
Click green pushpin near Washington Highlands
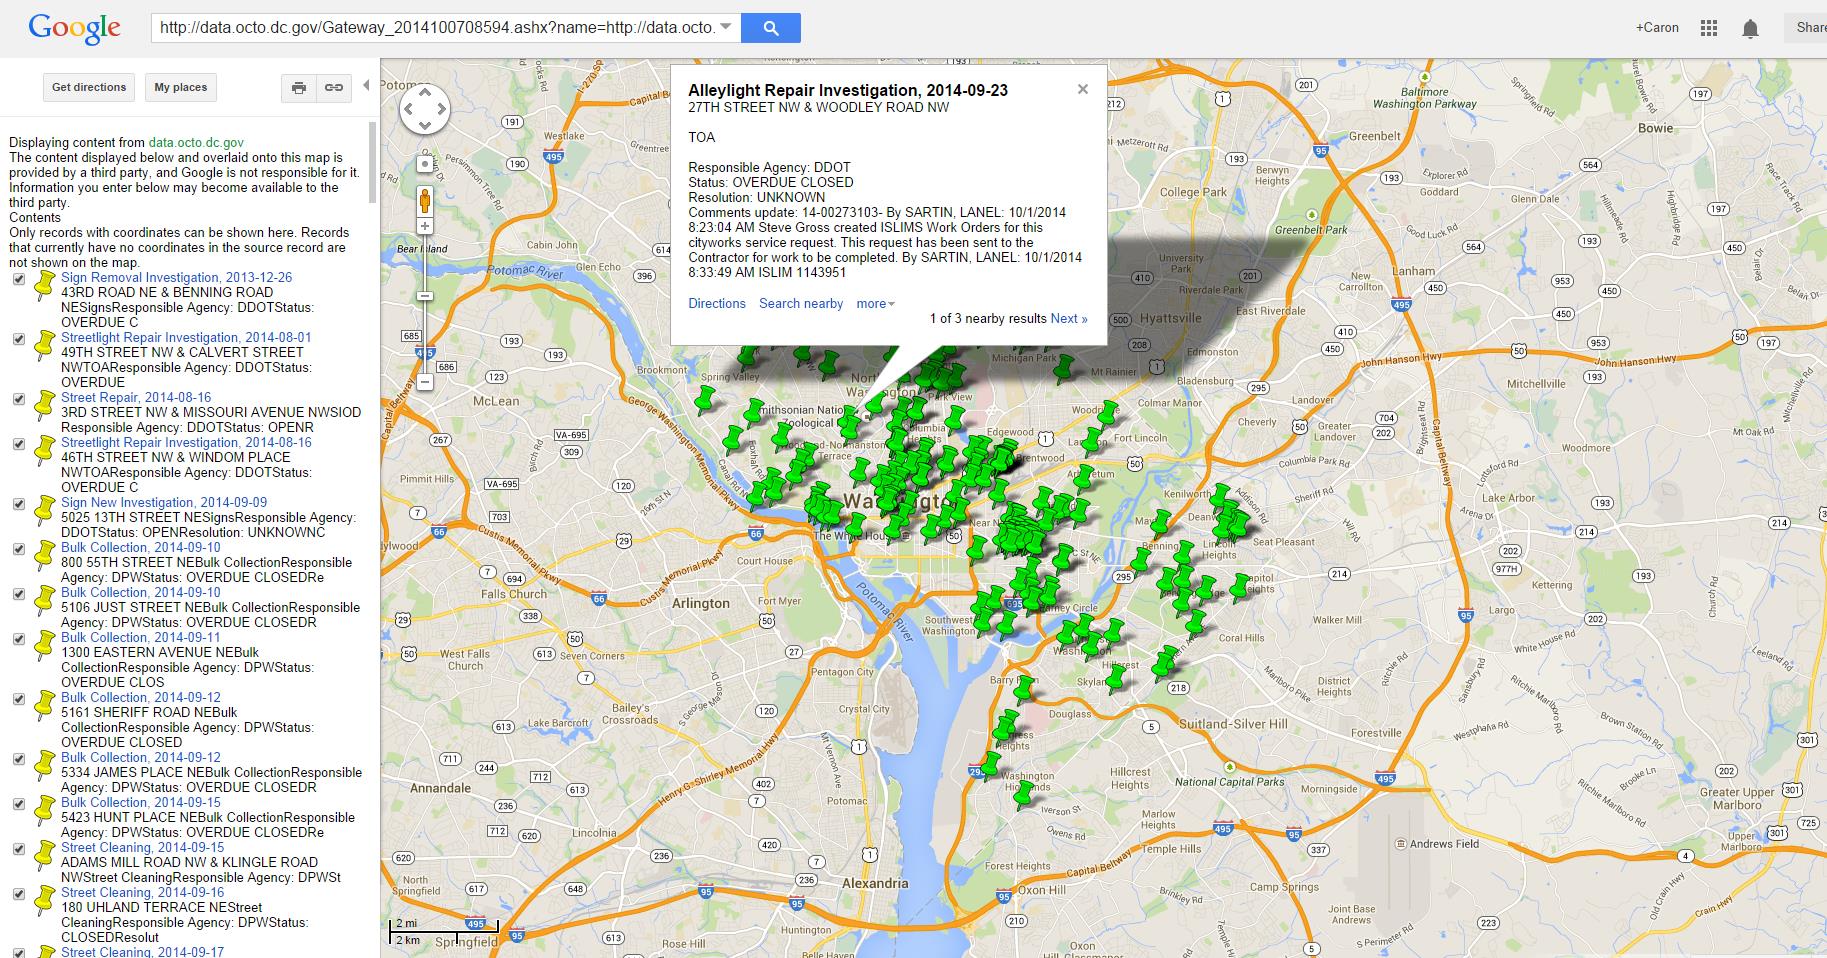pyautogui.click(x=1021, y=796)
